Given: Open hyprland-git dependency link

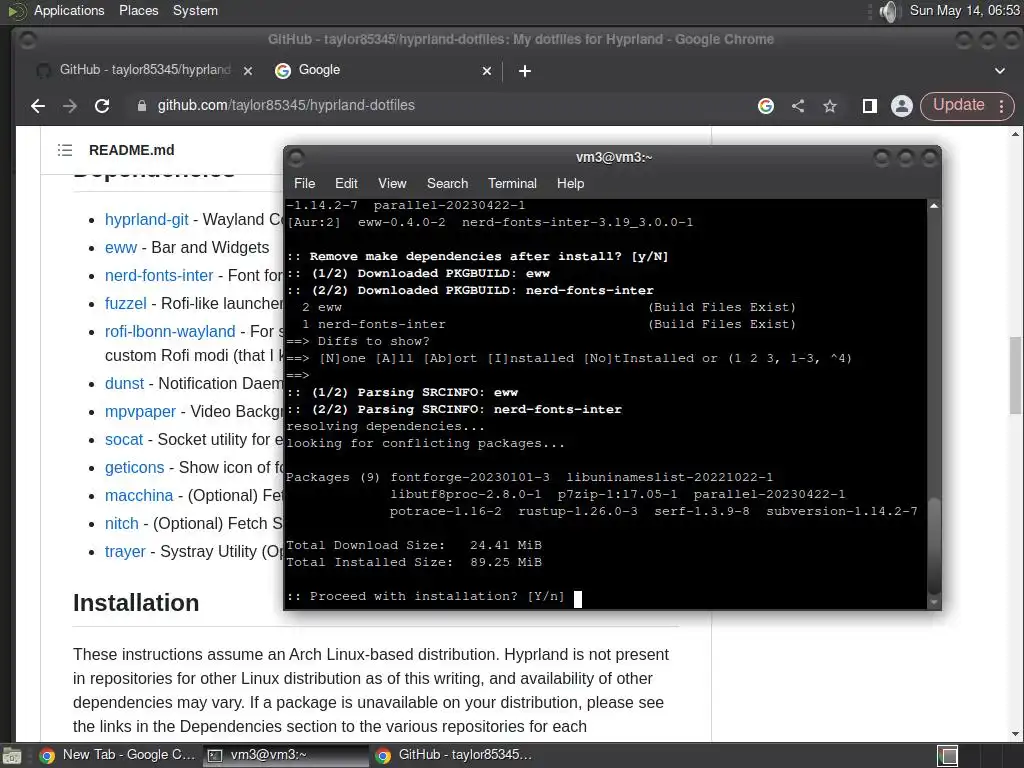Looking at the screenshot, I should point(147,219).
